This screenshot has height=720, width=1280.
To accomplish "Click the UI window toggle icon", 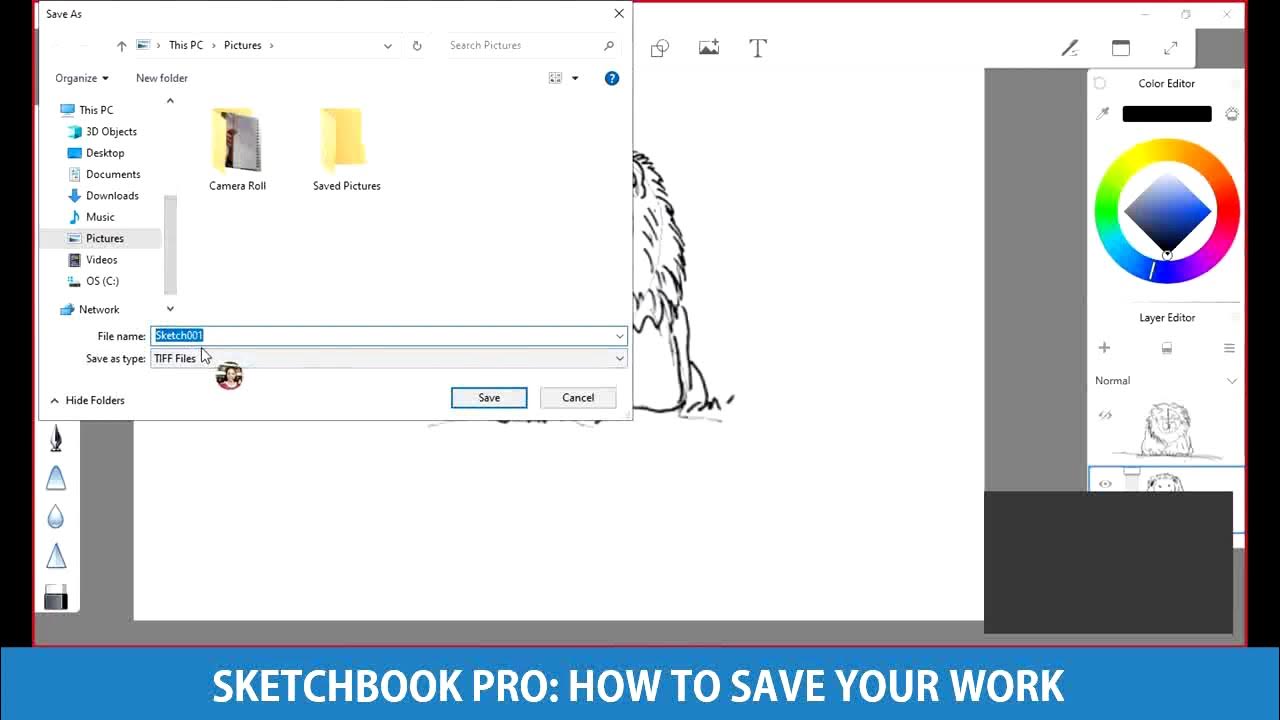I will (1121, 48).
